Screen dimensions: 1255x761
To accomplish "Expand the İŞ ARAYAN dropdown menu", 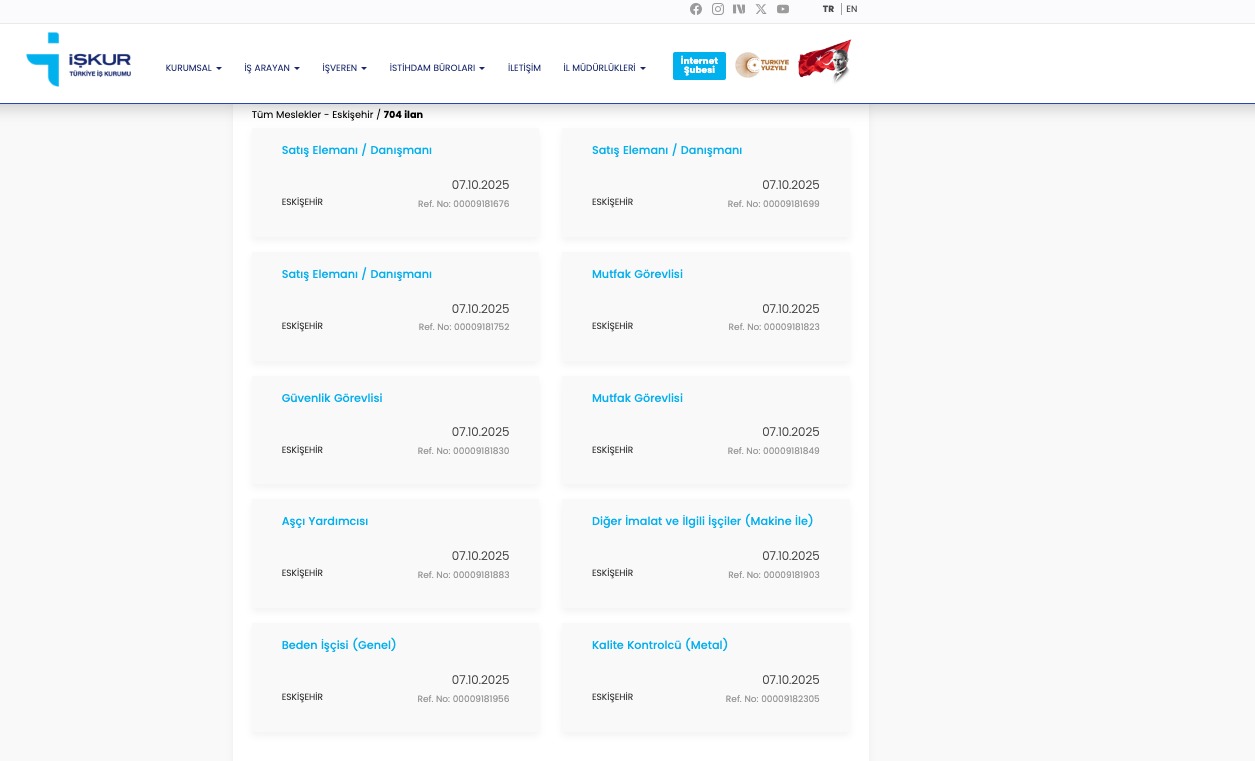I will click(271, 68).
